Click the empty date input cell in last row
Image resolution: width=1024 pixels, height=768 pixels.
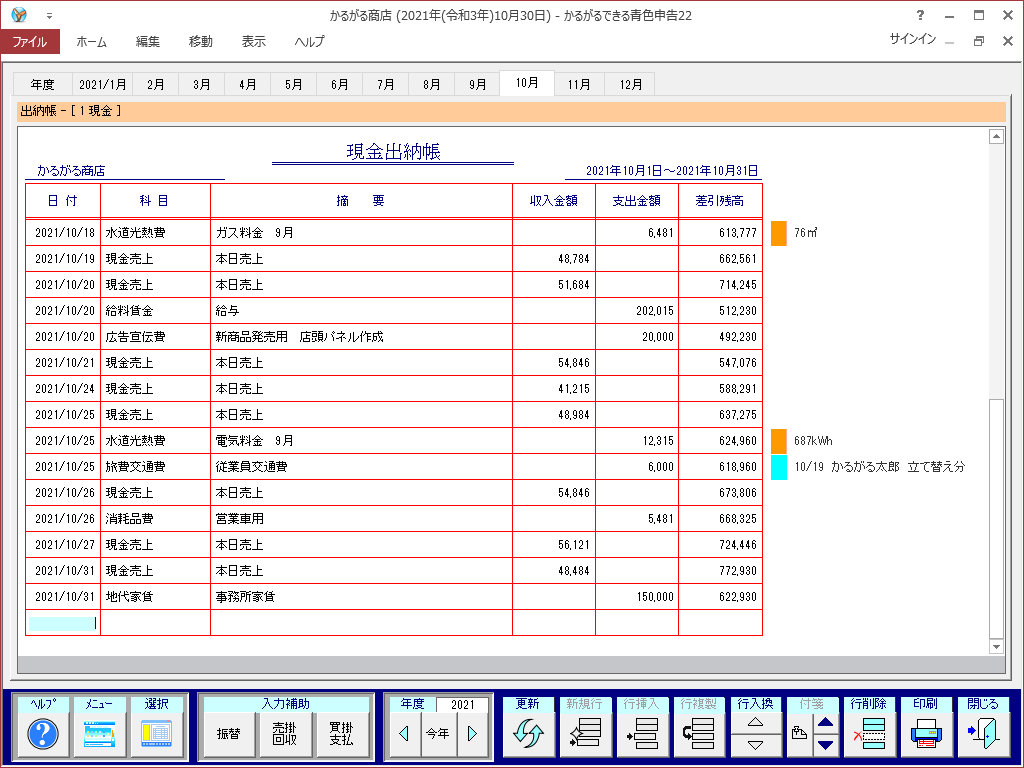[63, 623]
